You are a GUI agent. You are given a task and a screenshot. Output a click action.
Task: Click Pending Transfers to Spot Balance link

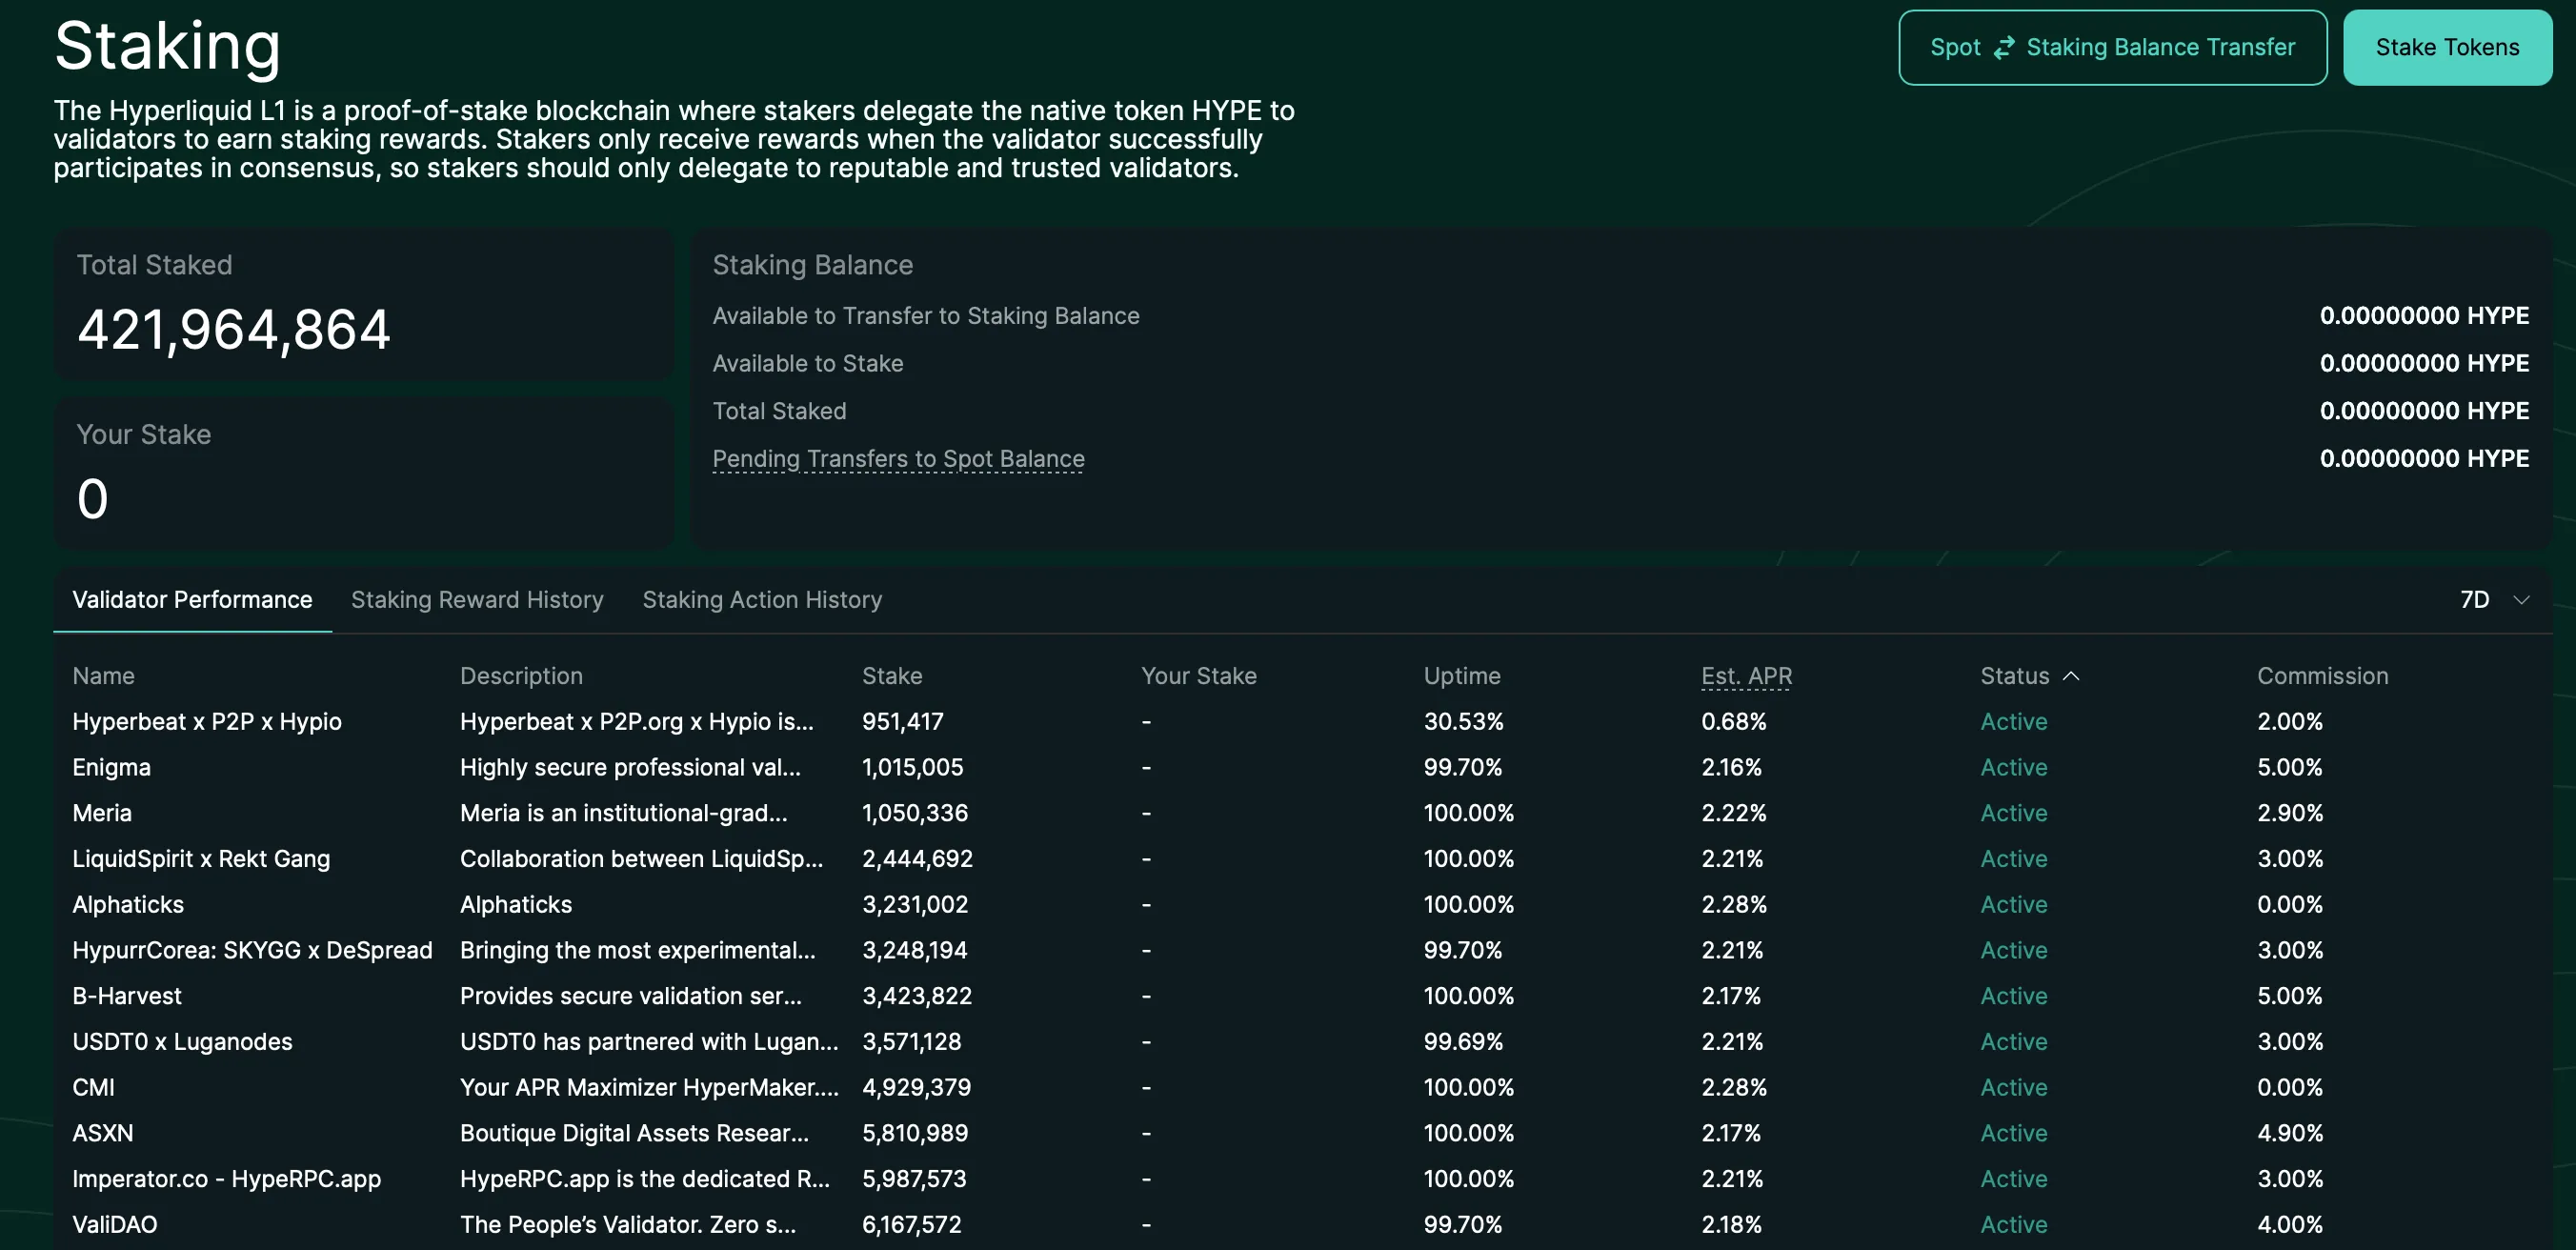tap(898, 459)
